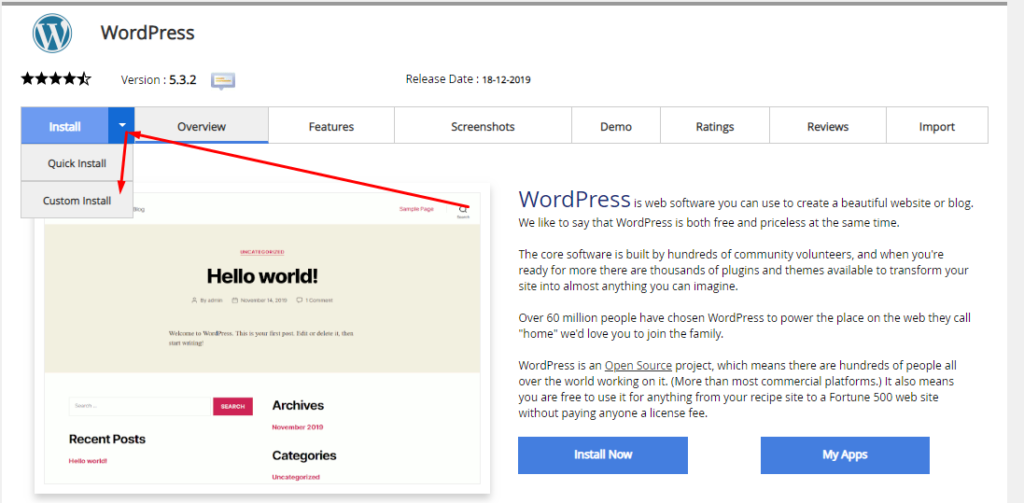Click the red SEARCH button in the preview

point(232,406)
